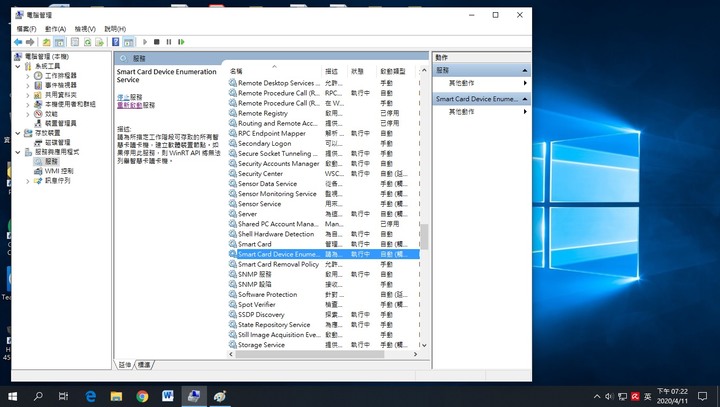This screenshot has height=407, width=720.
Task: Collapse the 系統工具 tree node
Action: tap(18, 66)
